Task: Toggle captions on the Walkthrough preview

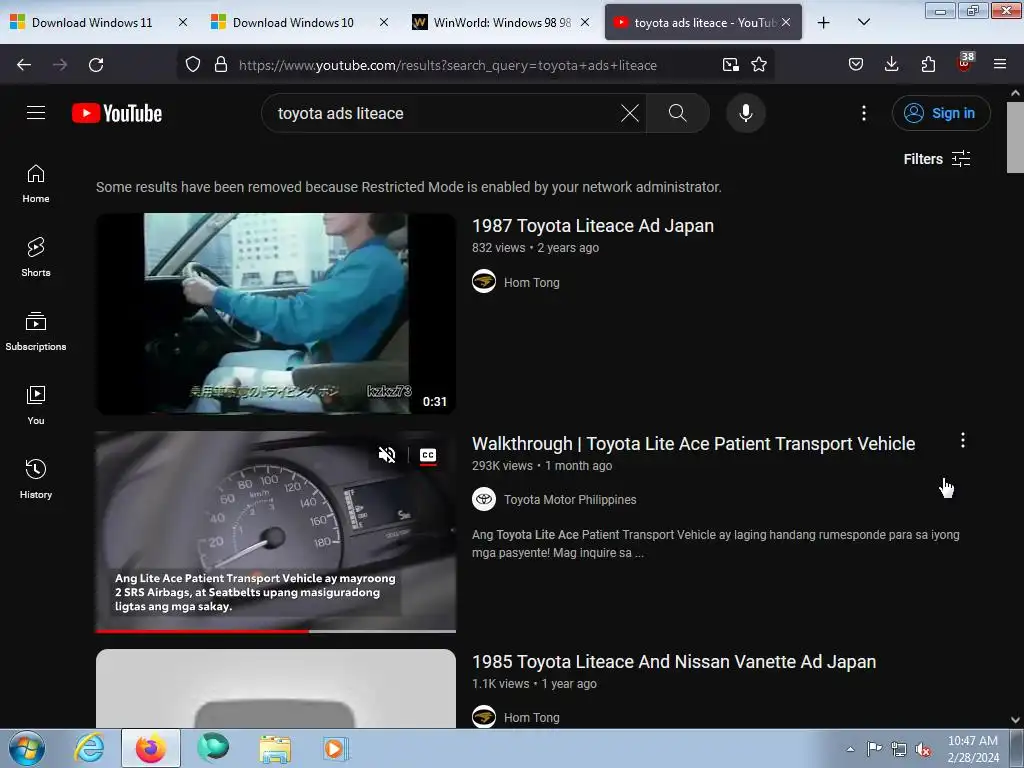Action: coord(428,455)
